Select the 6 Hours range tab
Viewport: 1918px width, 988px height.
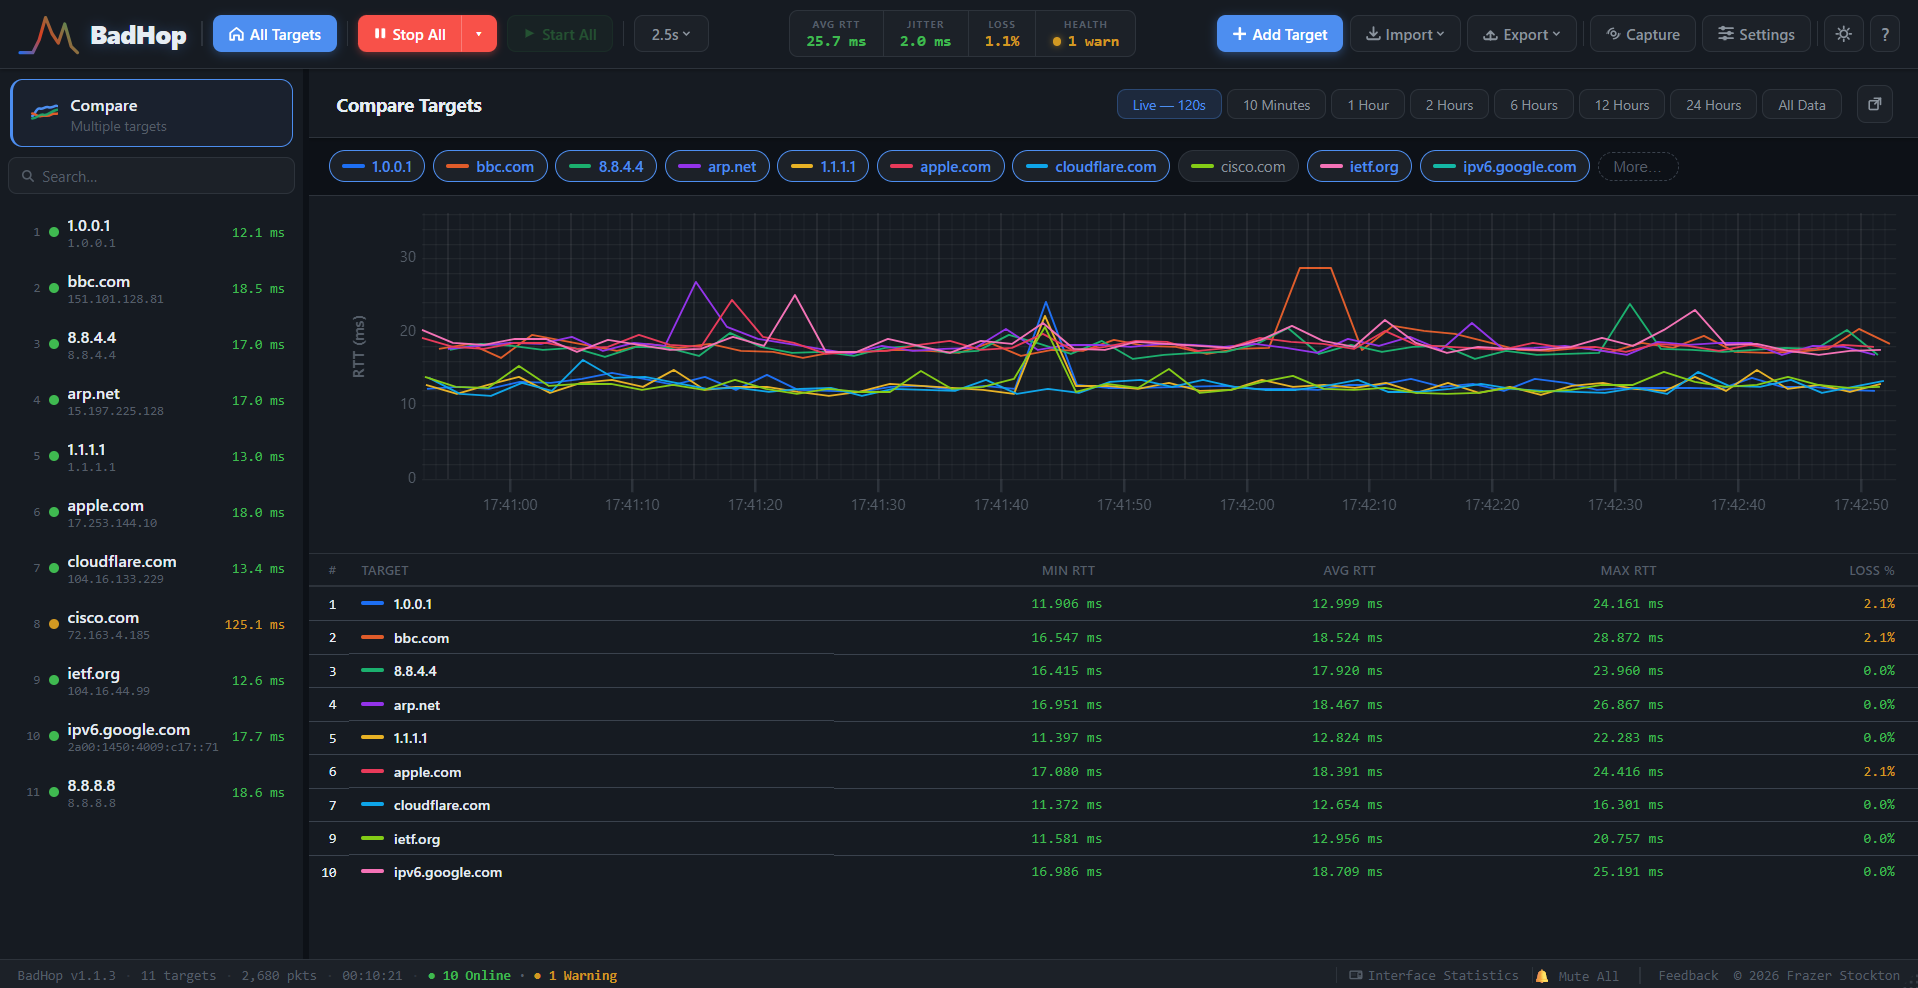(1534, 105)
